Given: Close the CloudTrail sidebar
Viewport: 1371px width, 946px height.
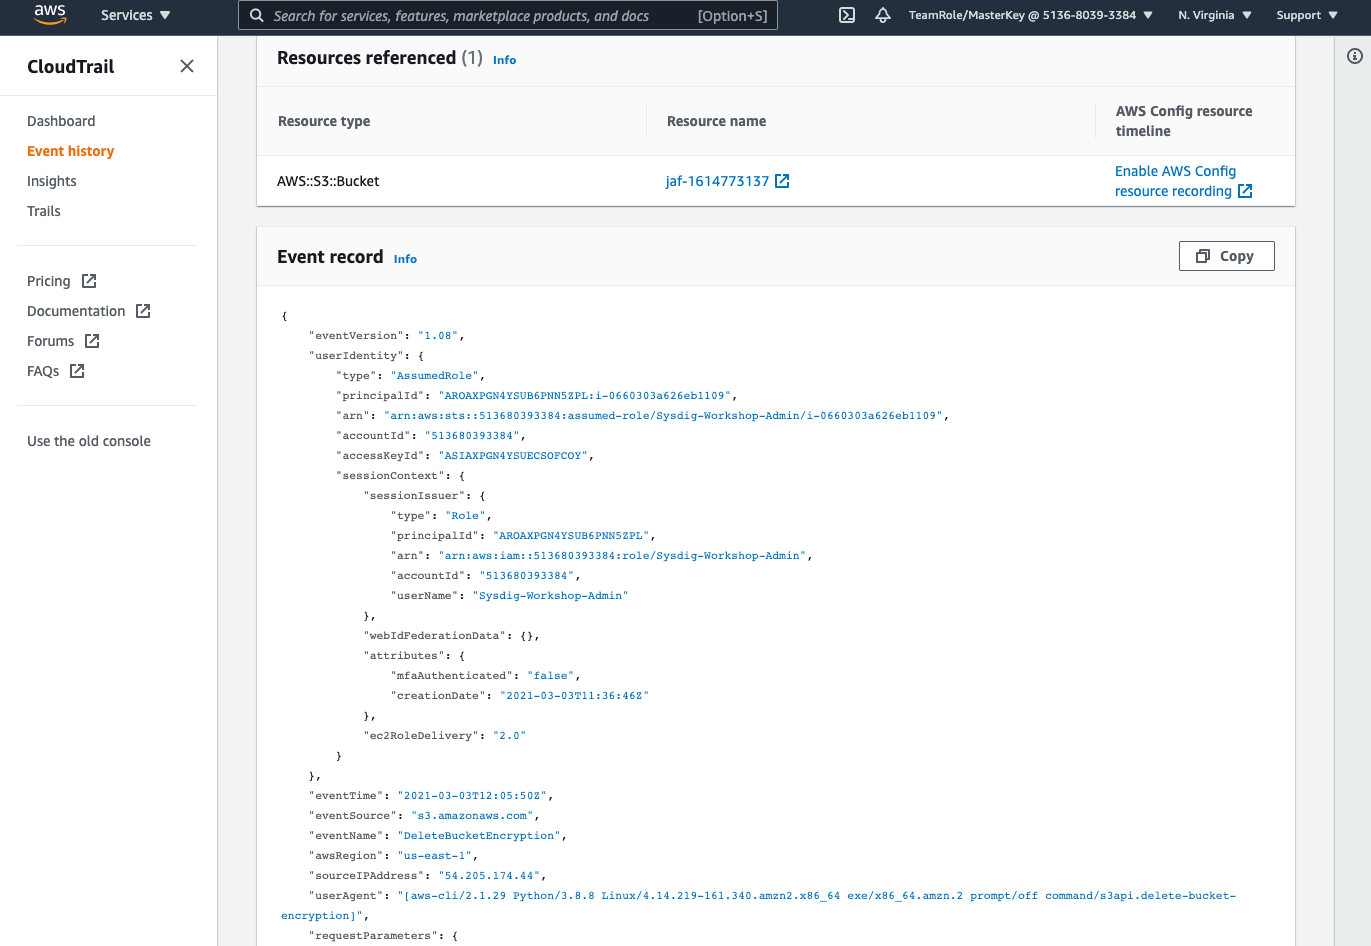Looking at the screenshot, I should pyautogui.click(x=187, y=66).
